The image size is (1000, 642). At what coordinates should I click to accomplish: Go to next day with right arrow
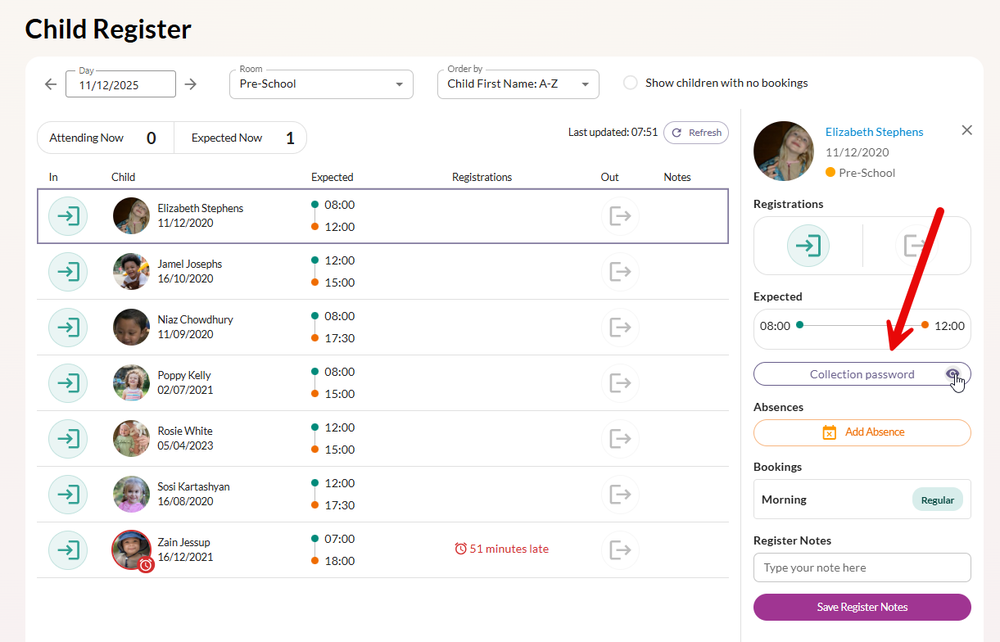click(191, 84)
